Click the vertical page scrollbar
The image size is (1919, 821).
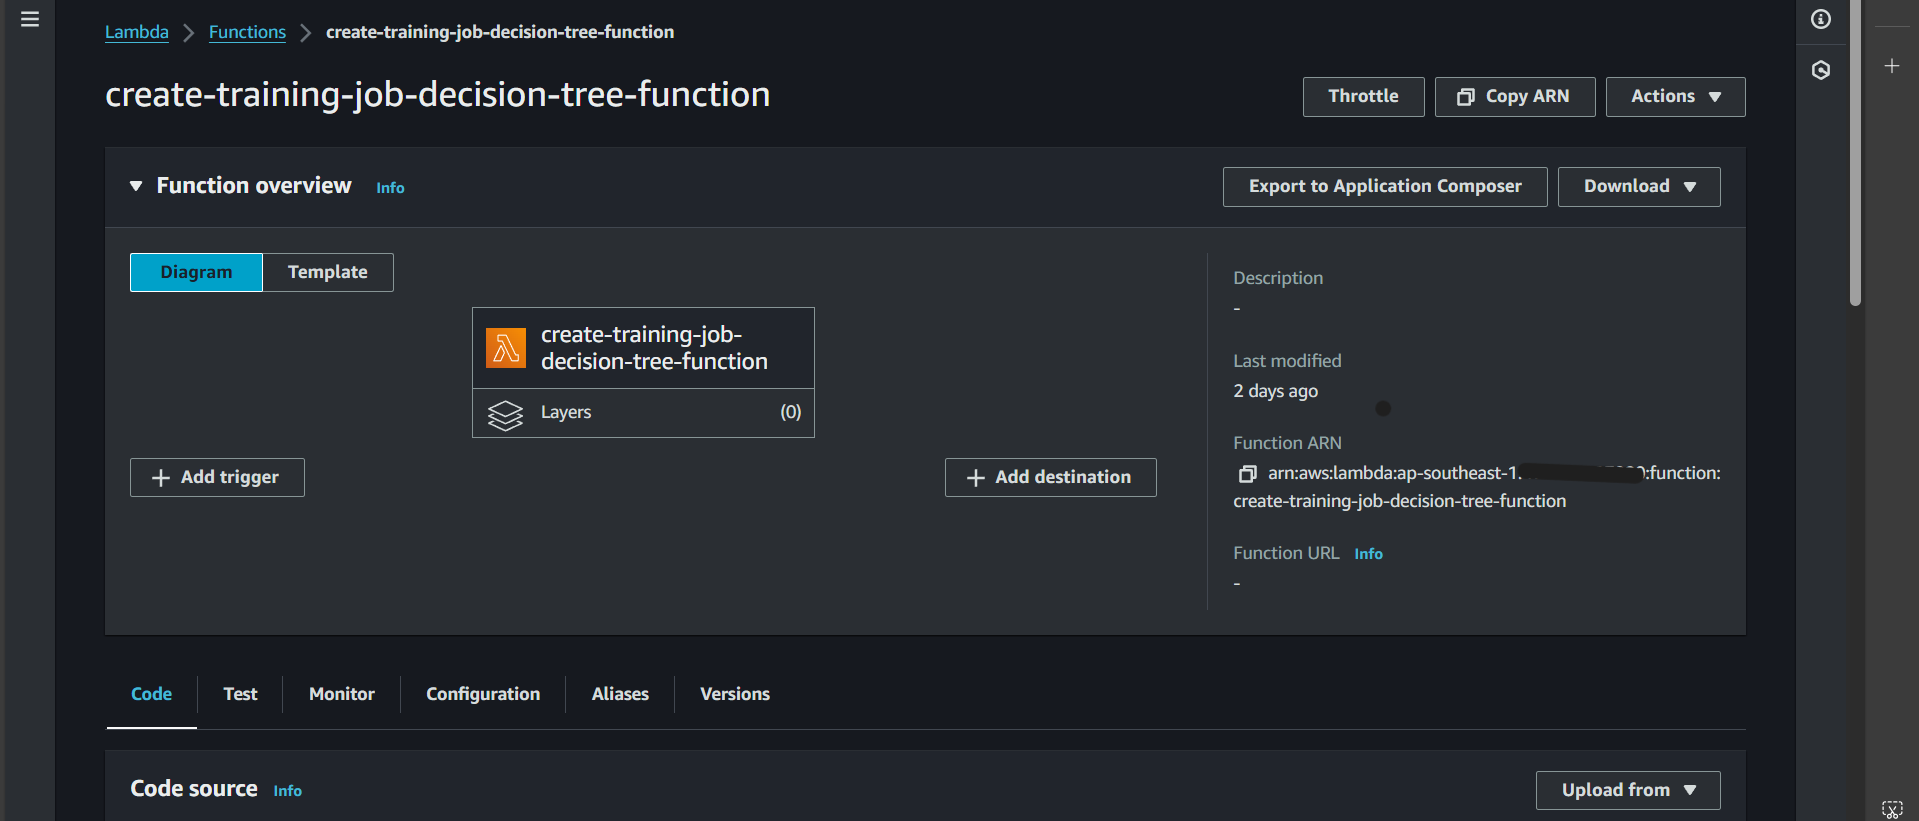coord(1855,150)
